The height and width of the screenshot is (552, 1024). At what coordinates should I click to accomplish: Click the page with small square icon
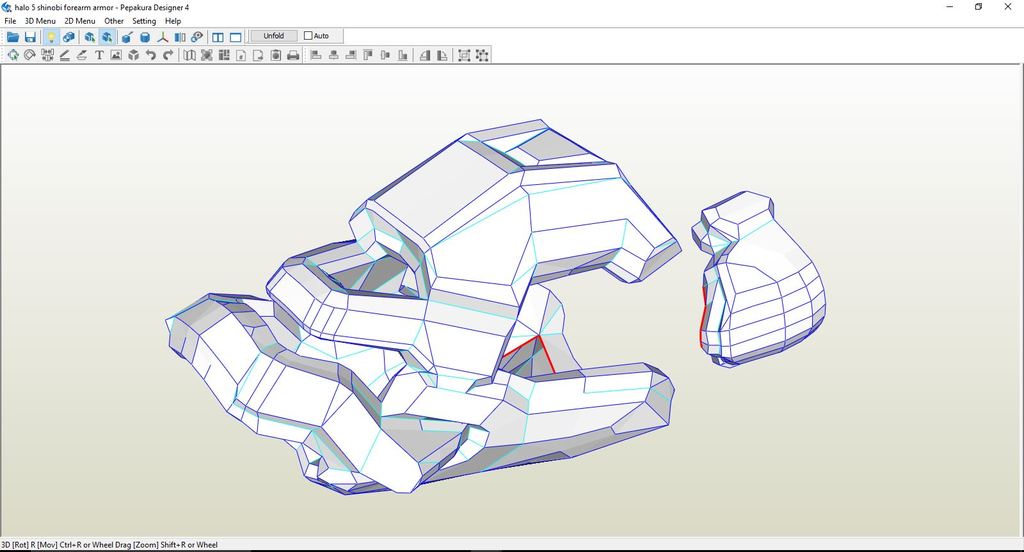click(x=241, y=56)
